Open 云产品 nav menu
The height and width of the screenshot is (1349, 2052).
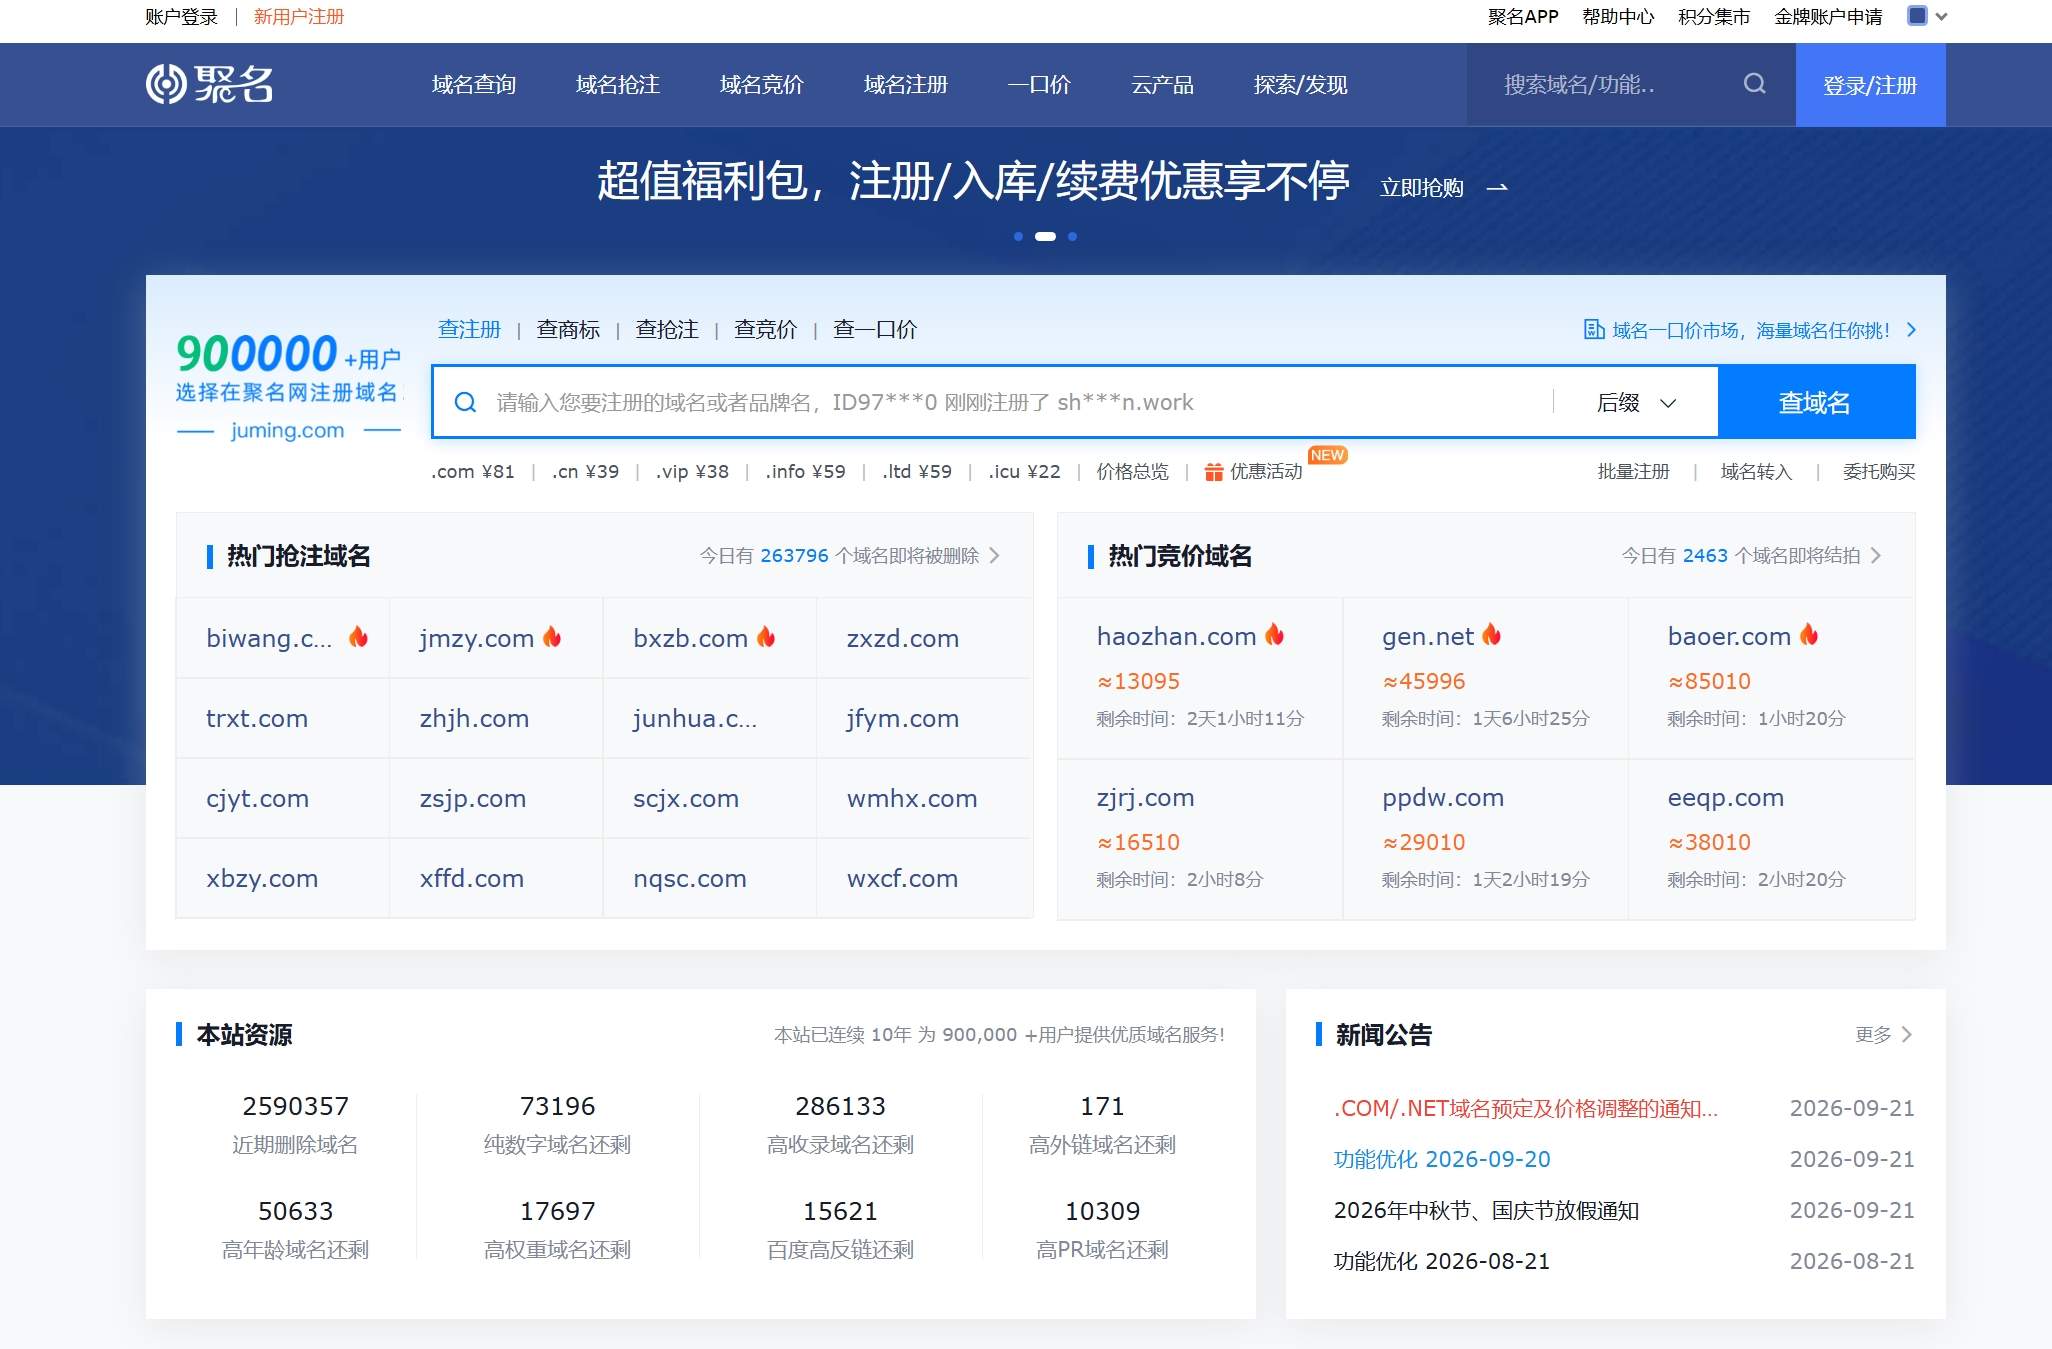click(x=1163, y=85)
